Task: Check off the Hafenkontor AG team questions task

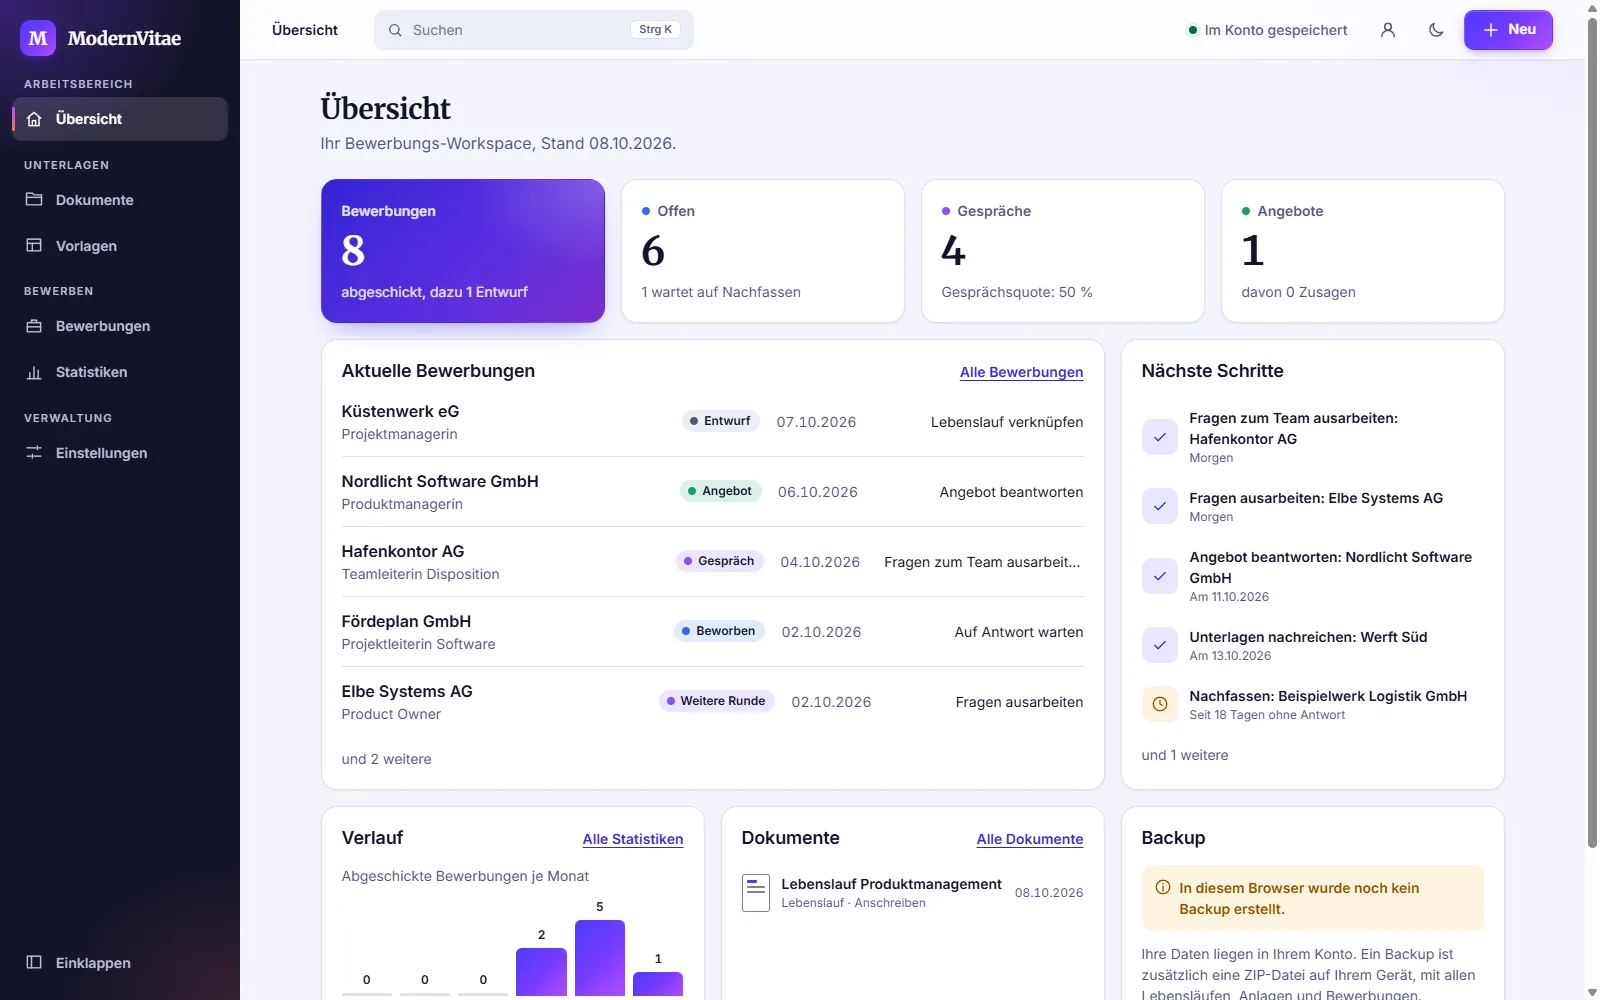Action: 1160,437
